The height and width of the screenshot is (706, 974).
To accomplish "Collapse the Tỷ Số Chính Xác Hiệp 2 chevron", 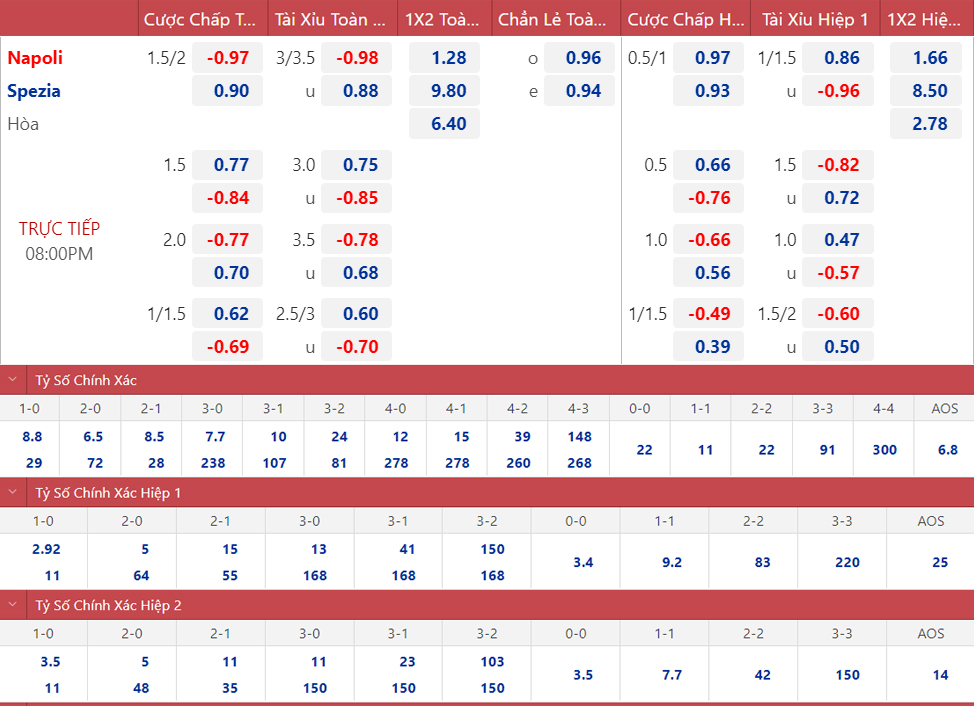I will 12,605.
